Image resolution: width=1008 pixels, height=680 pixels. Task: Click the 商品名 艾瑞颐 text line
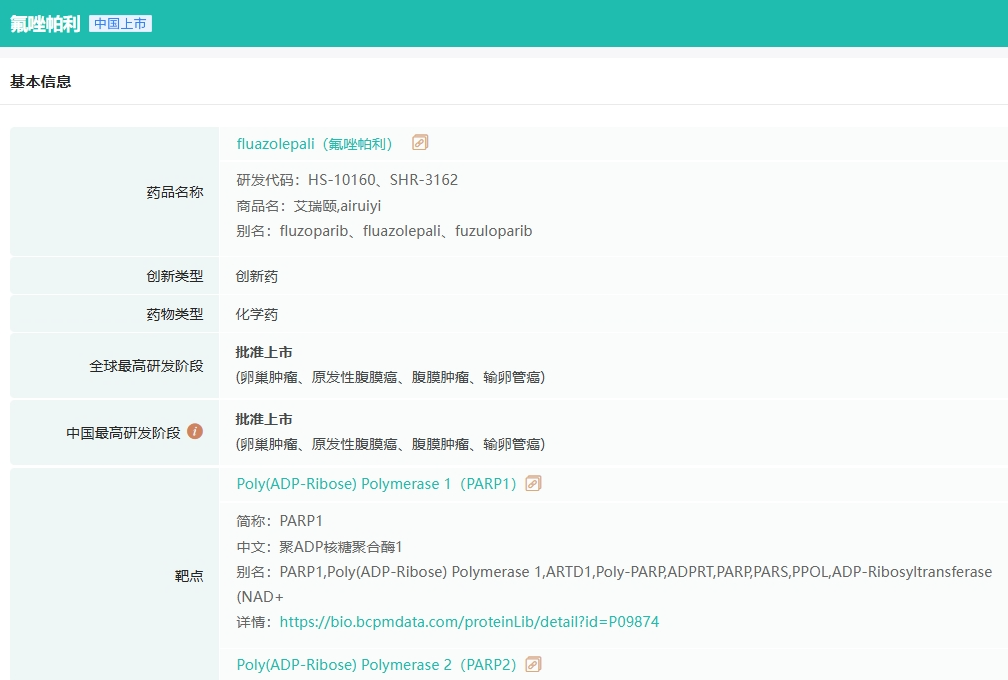coord(309,206)
